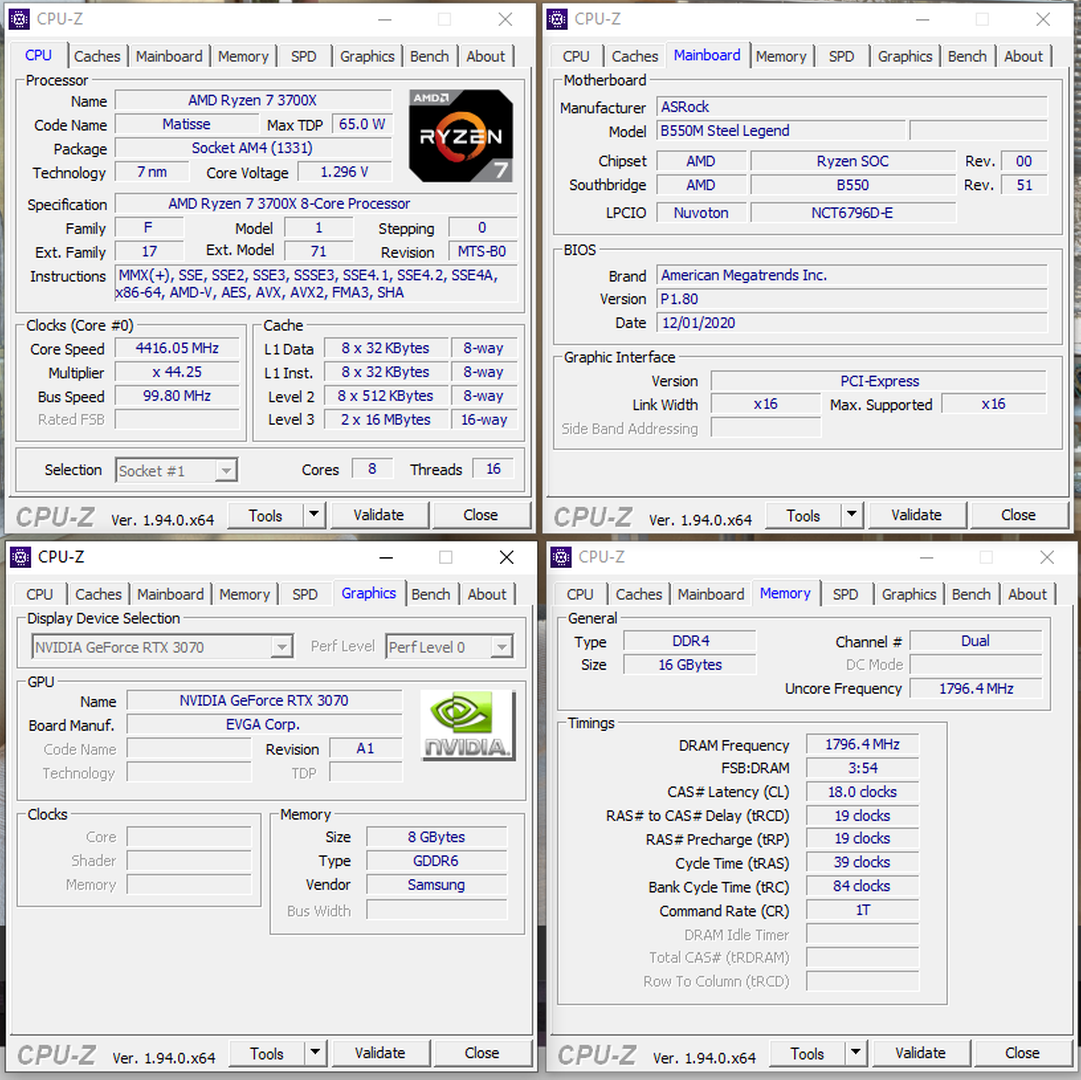This screenshot has width=1081, height=1080.
Task: Click the 'AMD Ryzen 7 3700X' Name field
Action: point(253,101)
